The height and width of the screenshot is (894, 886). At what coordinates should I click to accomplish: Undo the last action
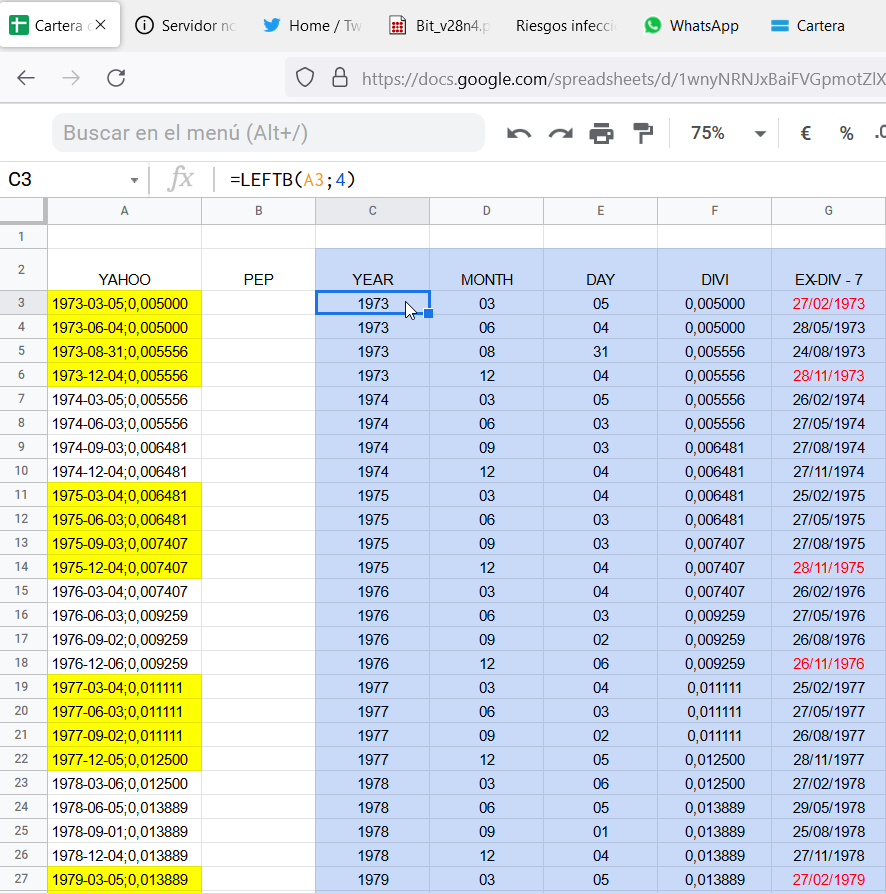pos(519,132)
